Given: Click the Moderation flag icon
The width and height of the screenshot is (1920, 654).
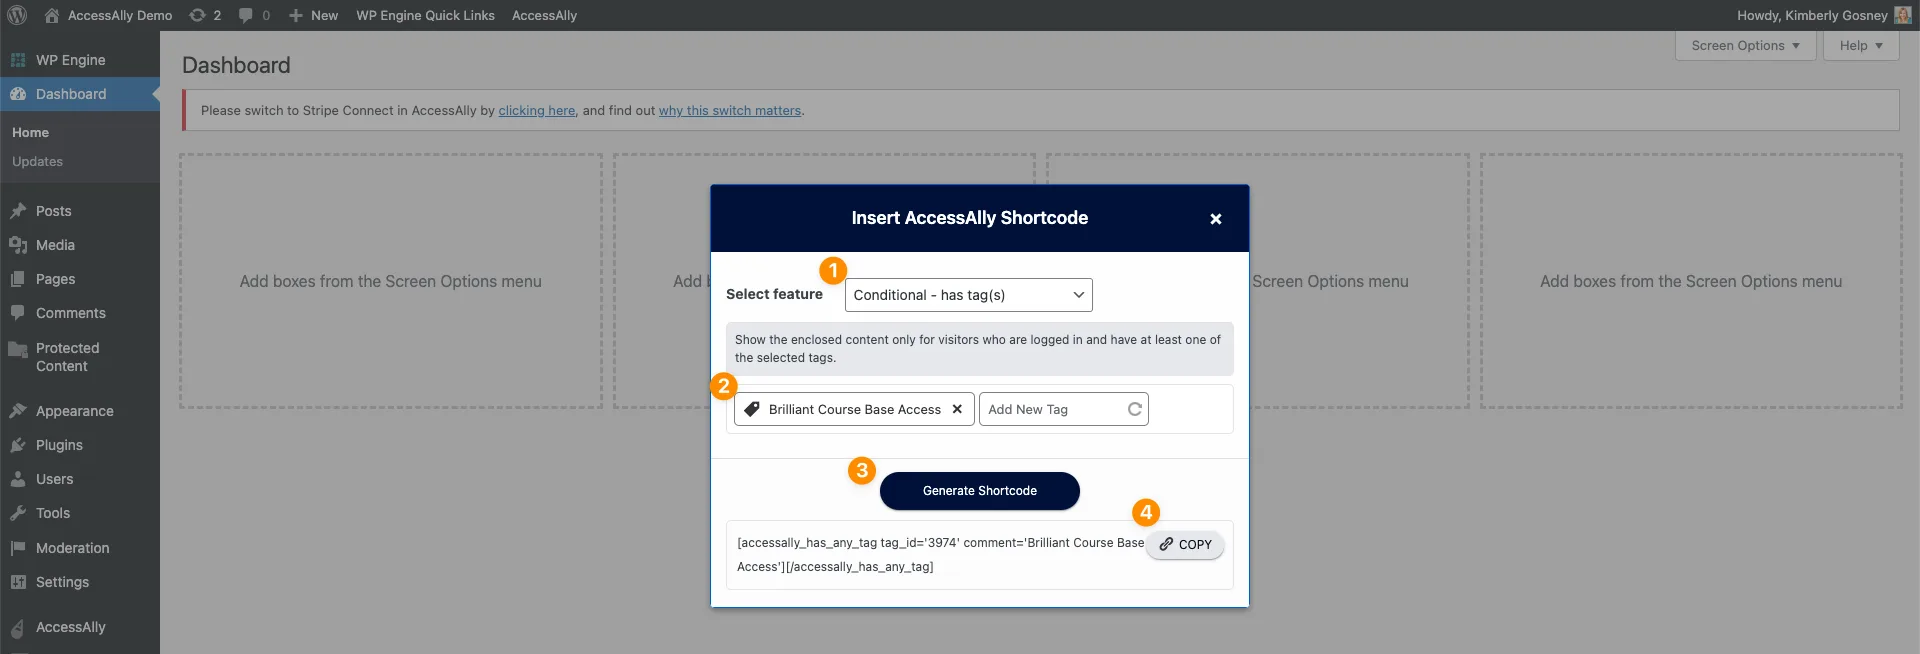Looking at the screenshot, I should [x=18, y=548].
